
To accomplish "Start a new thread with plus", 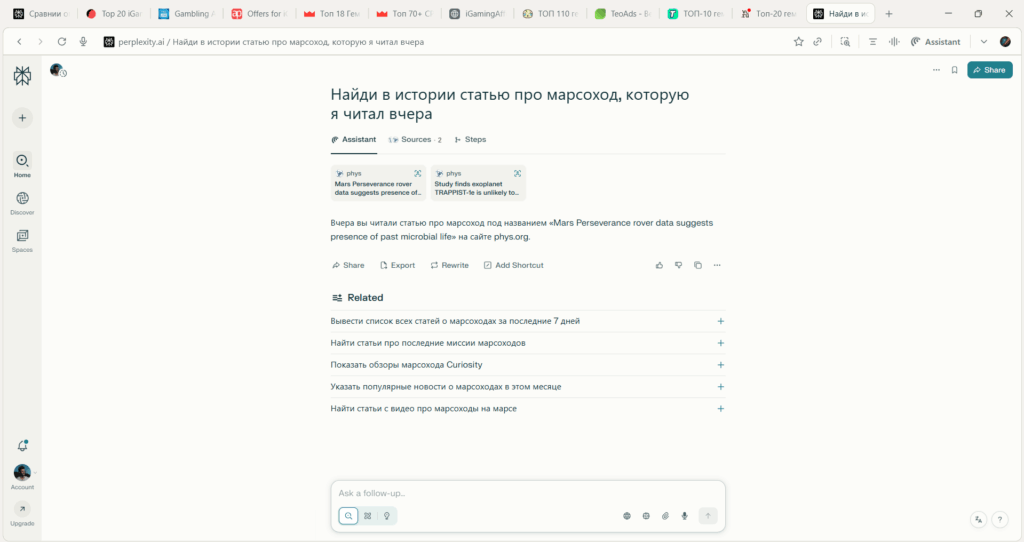I will coord(22,118).
